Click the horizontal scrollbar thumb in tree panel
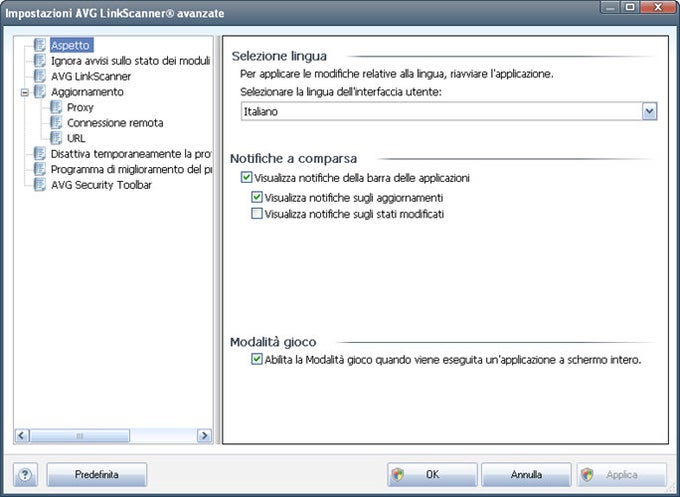This screenshot has height=497, width=680. tap(80, 435)
